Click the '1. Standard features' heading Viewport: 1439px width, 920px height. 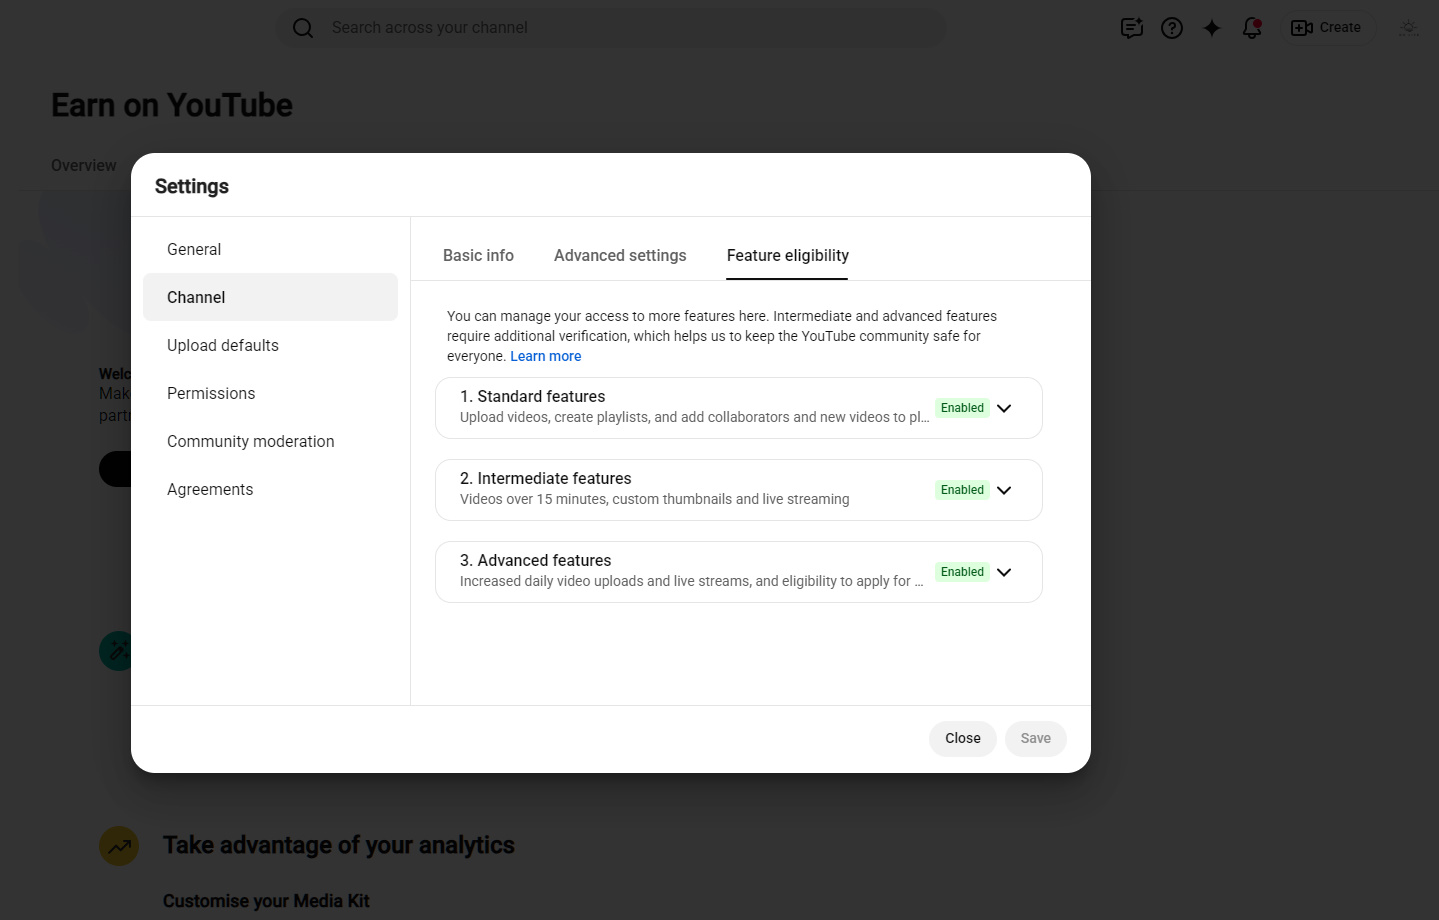pyautogui.click(x=532, y=396)
